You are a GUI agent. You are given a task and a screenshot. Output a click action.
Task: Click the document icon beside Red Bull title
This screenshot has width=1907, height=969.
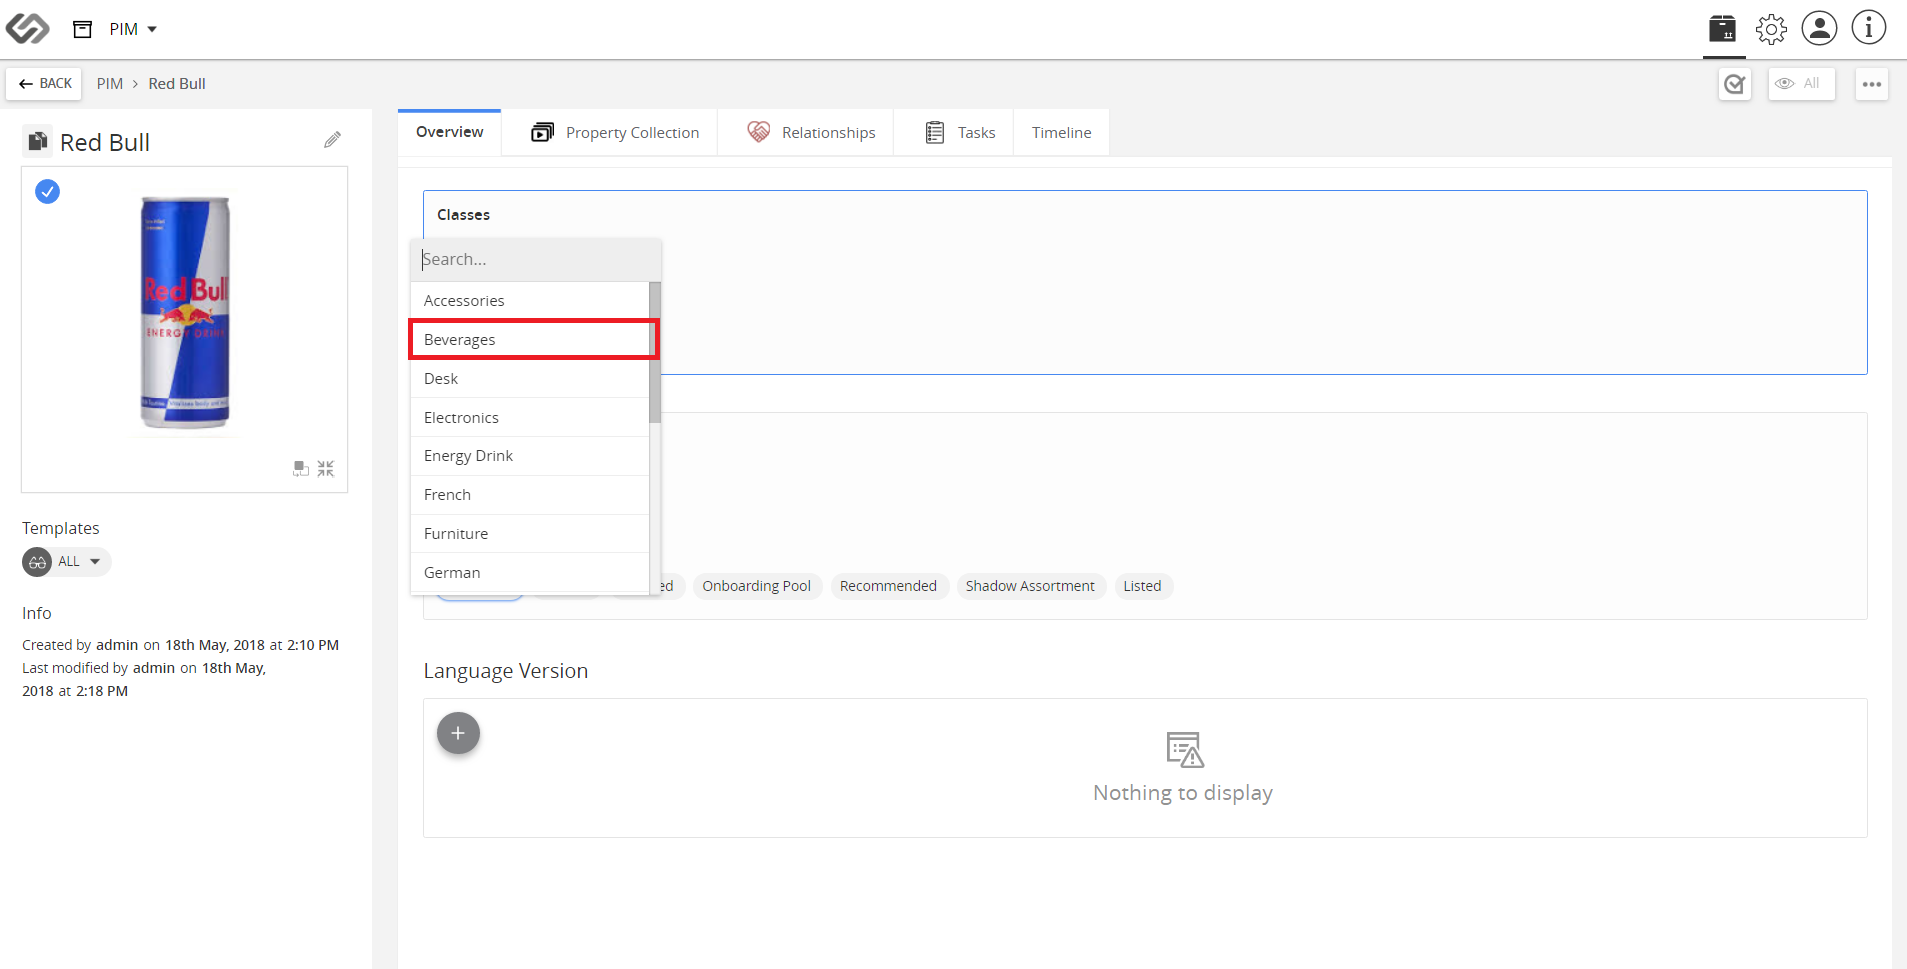(x=38, y=142)
